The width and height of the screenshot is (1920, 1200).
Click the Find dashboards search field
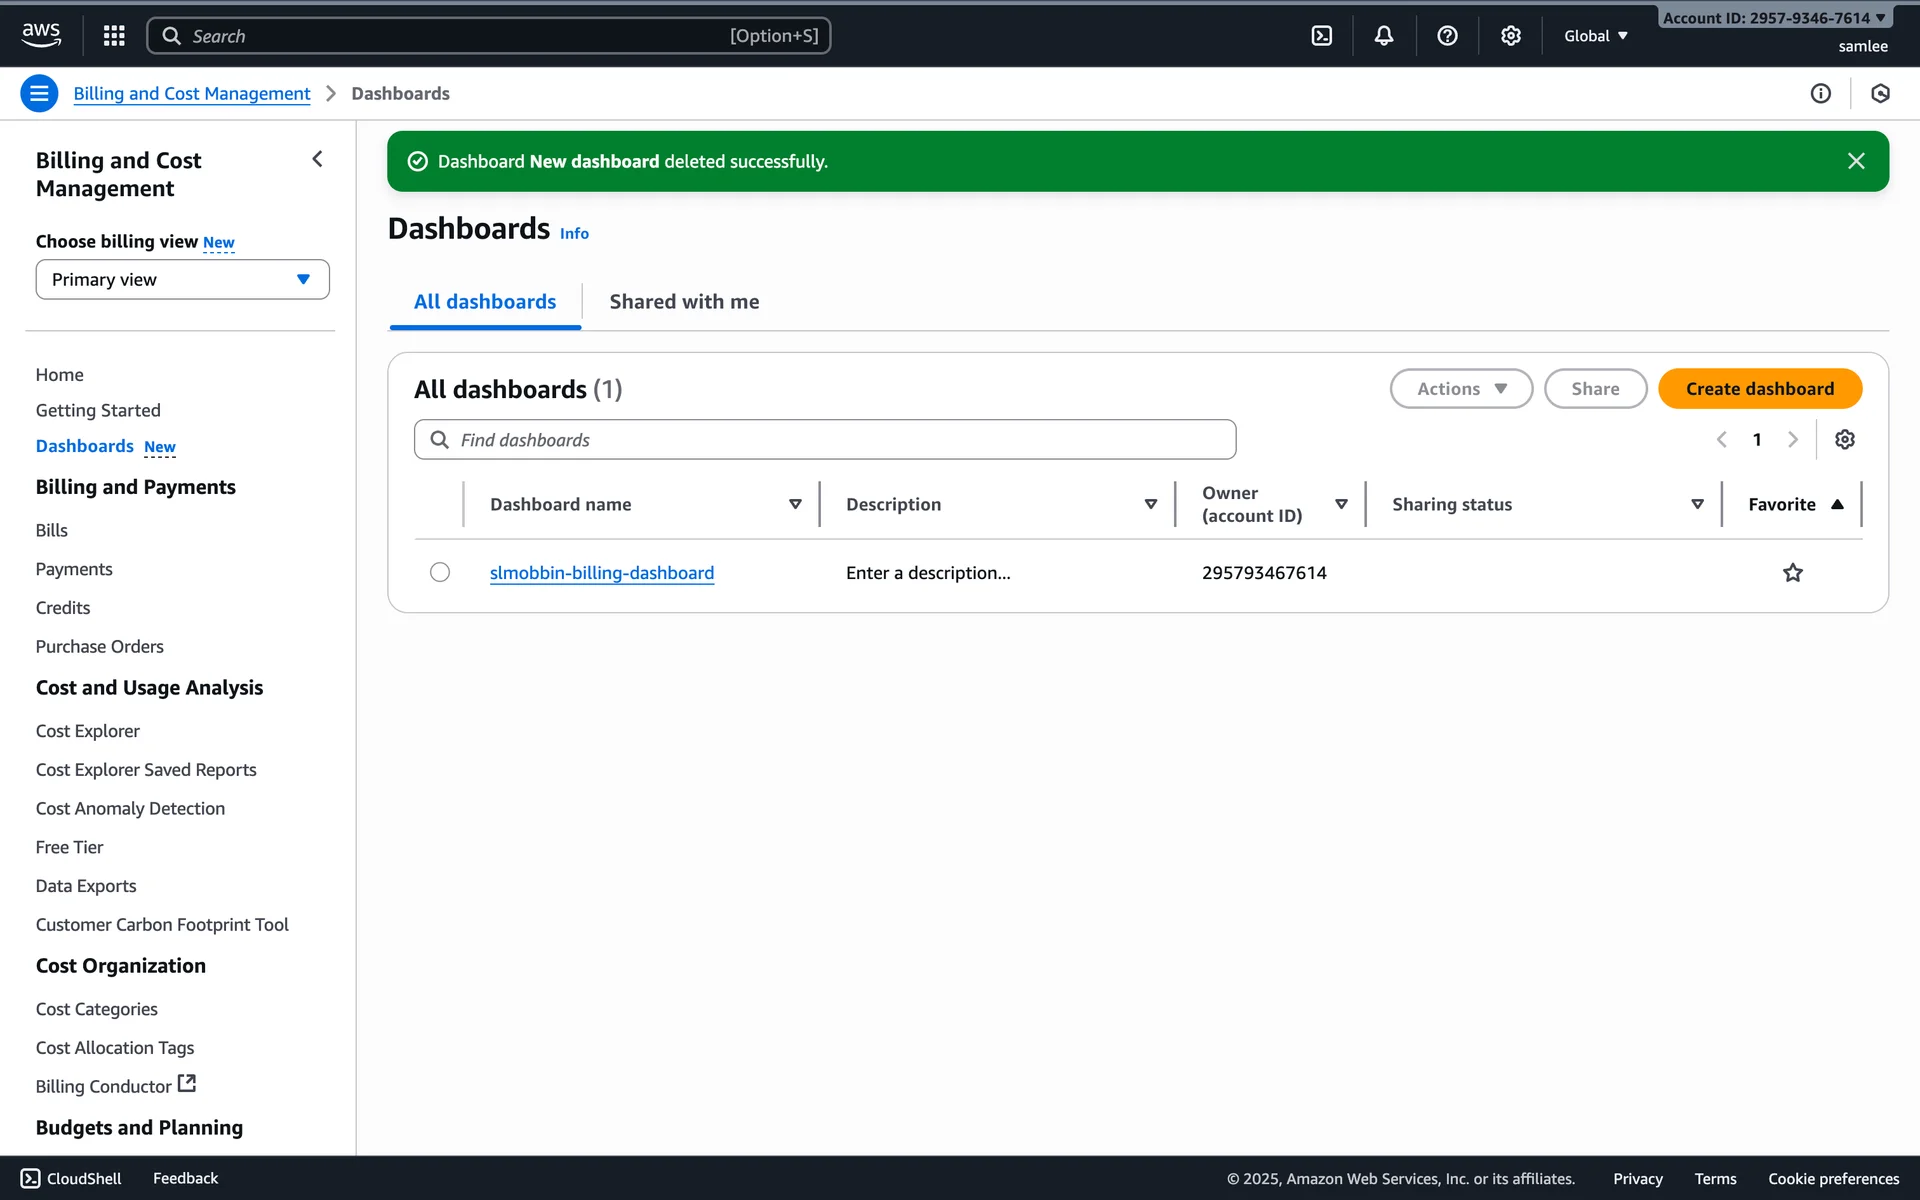pyautogui.click(x=825, y=440)
